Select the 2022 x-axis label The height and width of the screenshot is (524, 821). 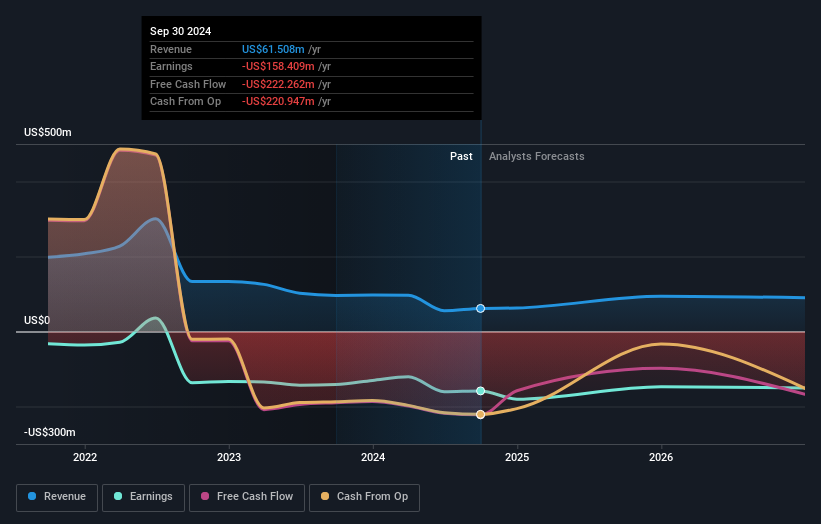click(x=85, y=457)
